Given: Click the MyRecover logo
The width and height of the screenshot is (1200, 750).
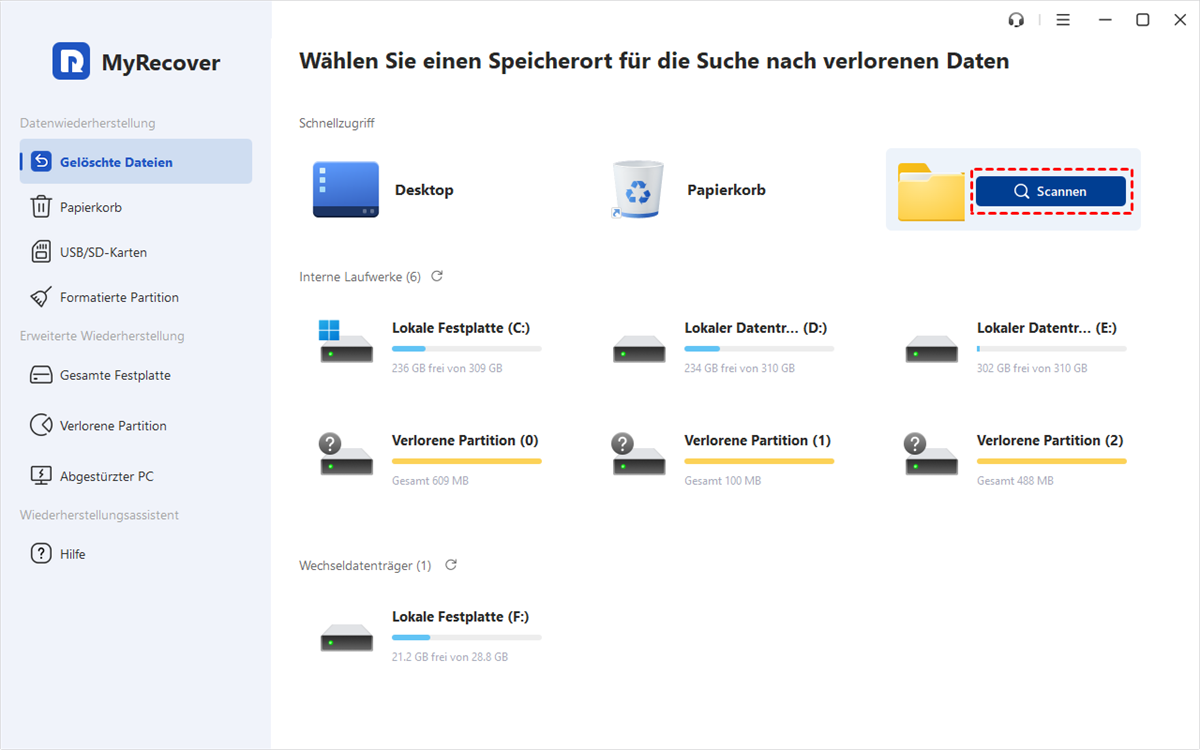Looking at the screenshot, I should pos(71,62).
